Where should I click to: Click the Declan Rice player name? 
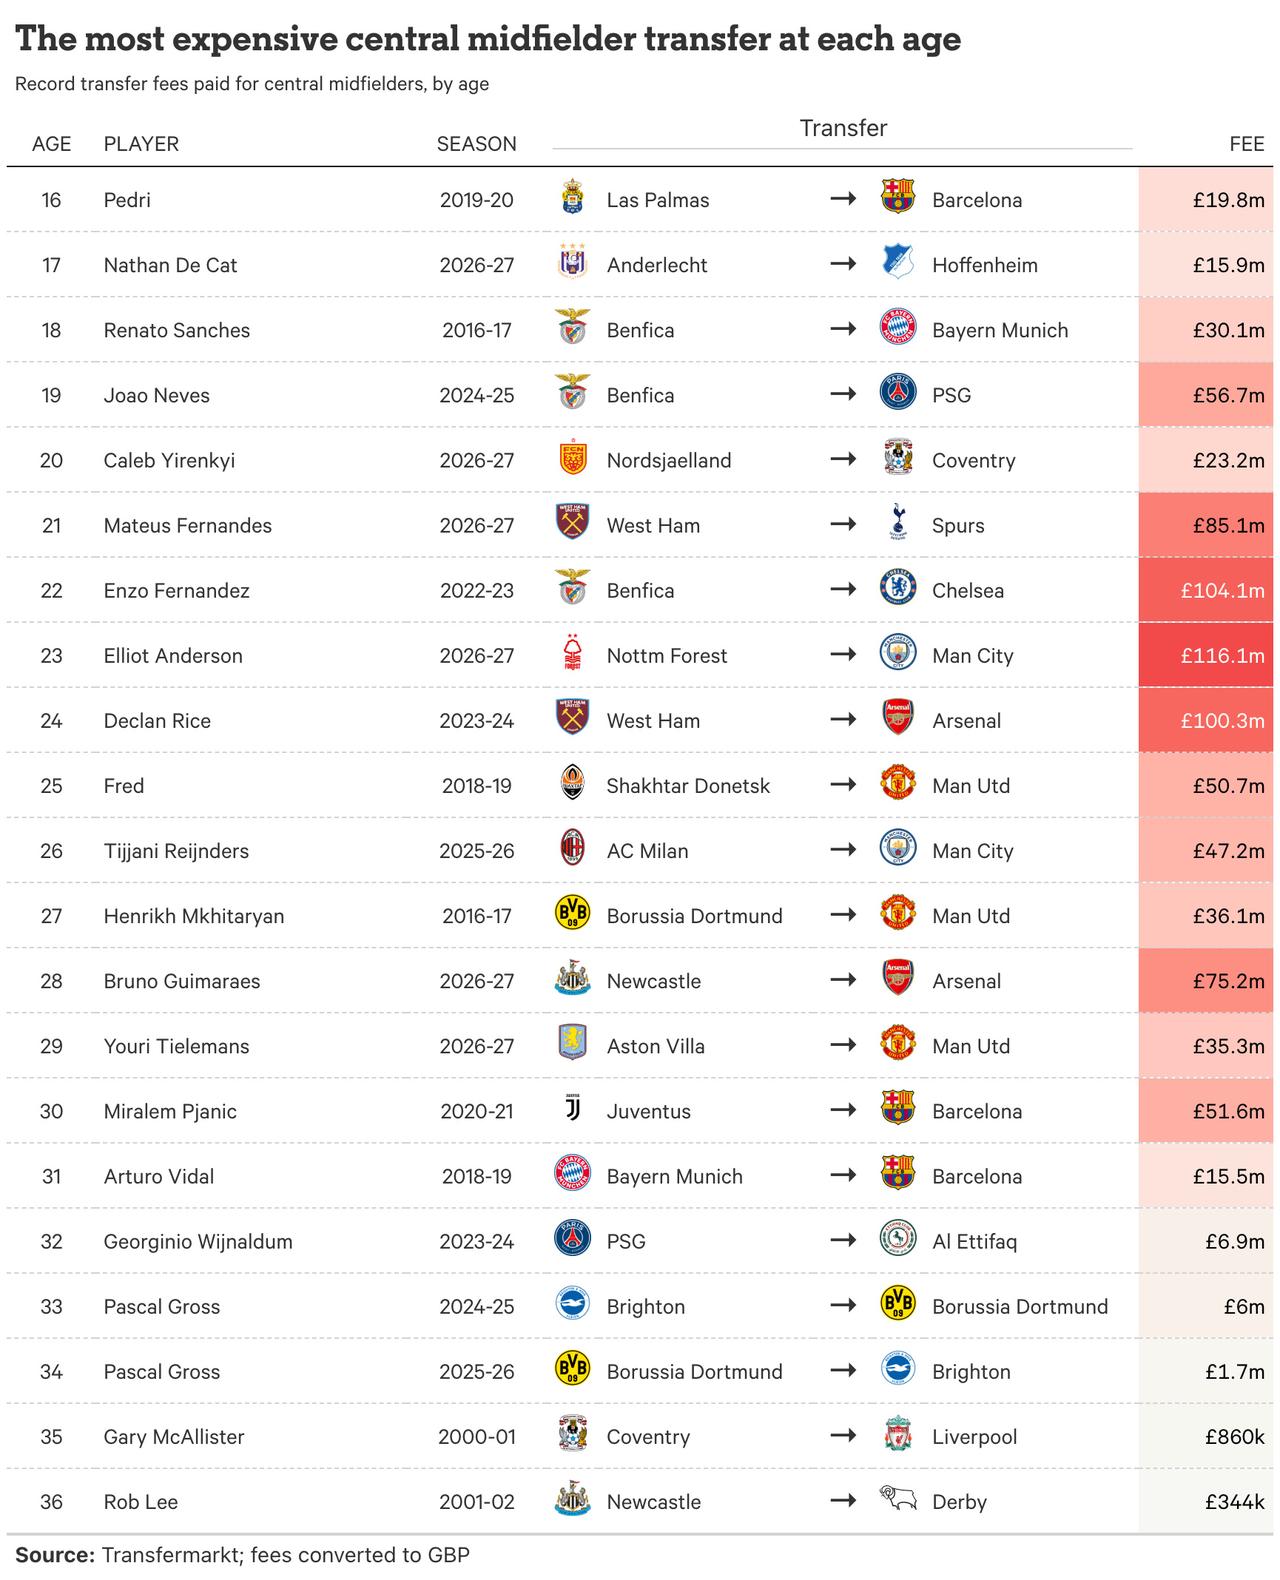click(x=157, y=721)
